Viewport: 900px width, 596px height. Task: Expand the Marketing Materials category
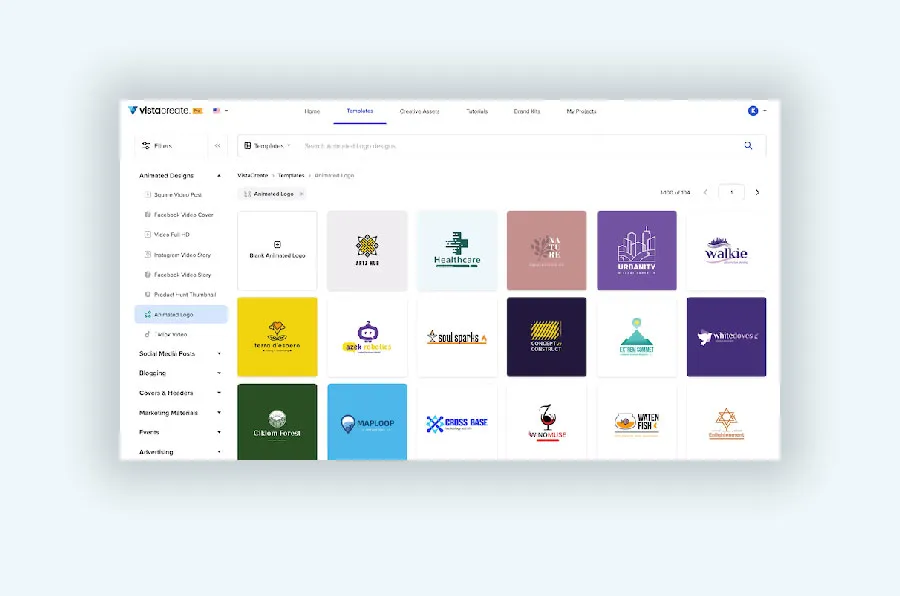177,412
